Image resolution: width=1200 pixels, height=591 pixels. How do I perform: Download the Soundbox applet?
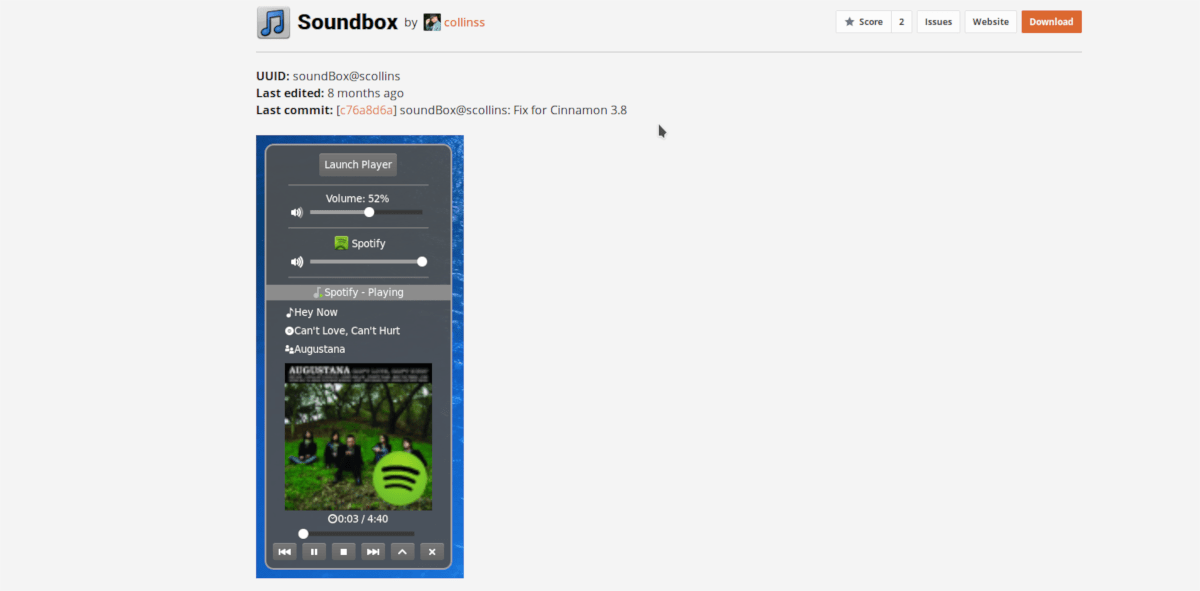click(x=1051, y=22)
